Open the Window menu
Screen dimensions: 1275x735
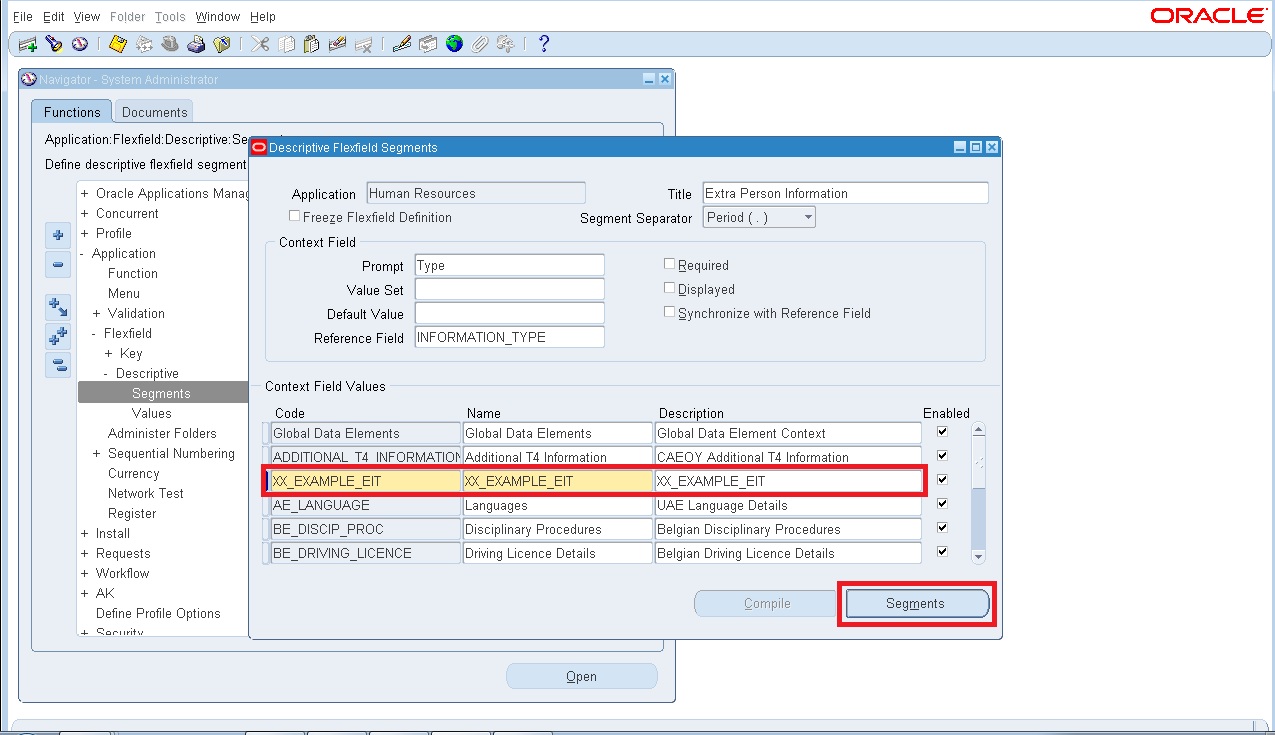218,17
